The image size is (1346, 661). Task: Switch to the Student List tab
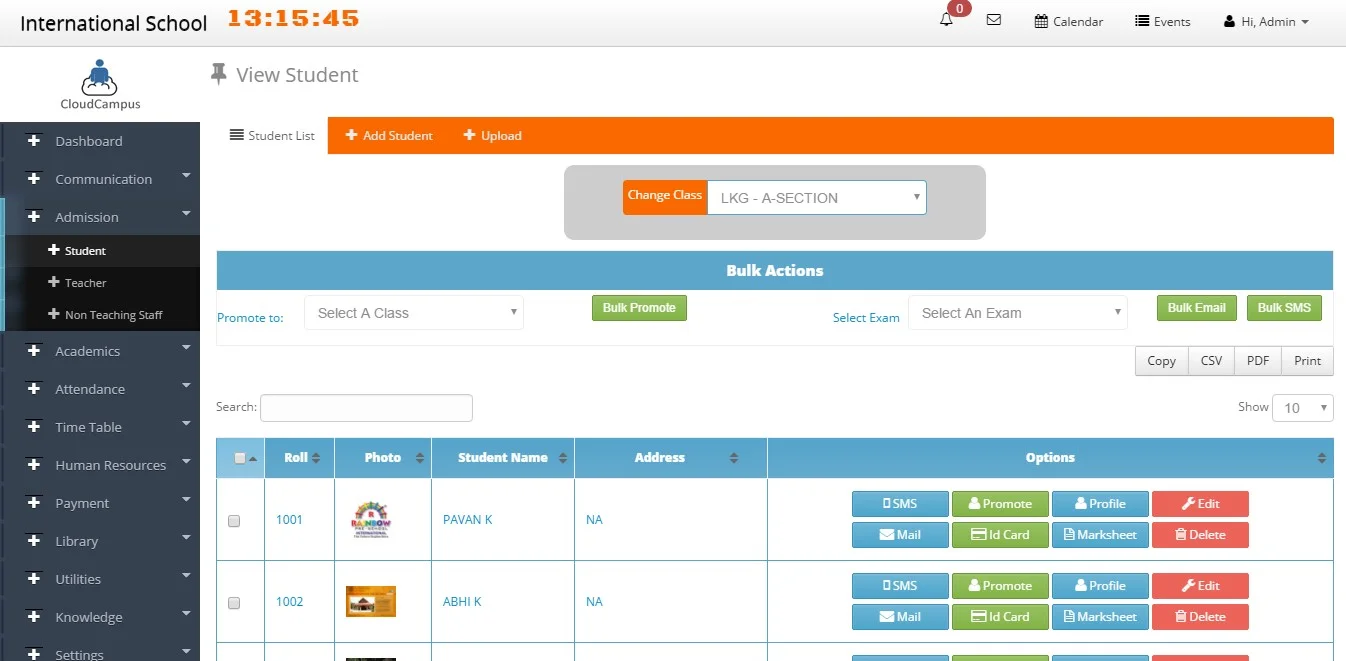(272, 135)
